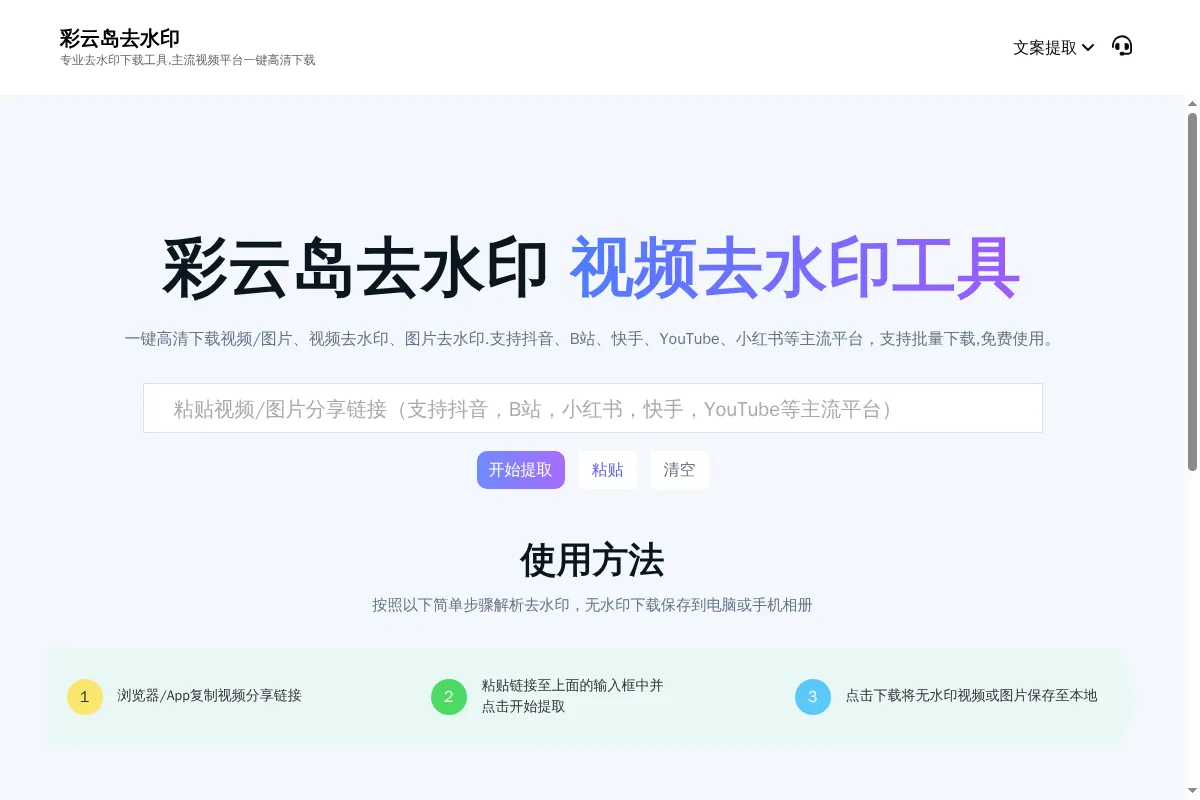Select the yellow step 1 circle icon

coord(85,697)
